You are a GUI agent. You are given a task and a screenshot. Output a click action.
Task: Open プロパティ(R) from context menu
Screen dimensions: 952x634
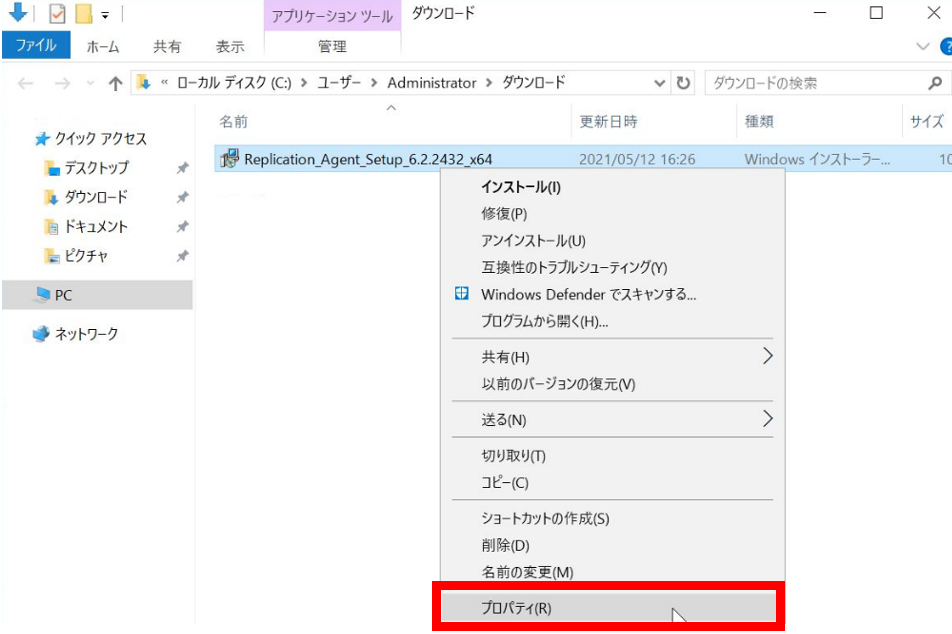pos(608,607)
